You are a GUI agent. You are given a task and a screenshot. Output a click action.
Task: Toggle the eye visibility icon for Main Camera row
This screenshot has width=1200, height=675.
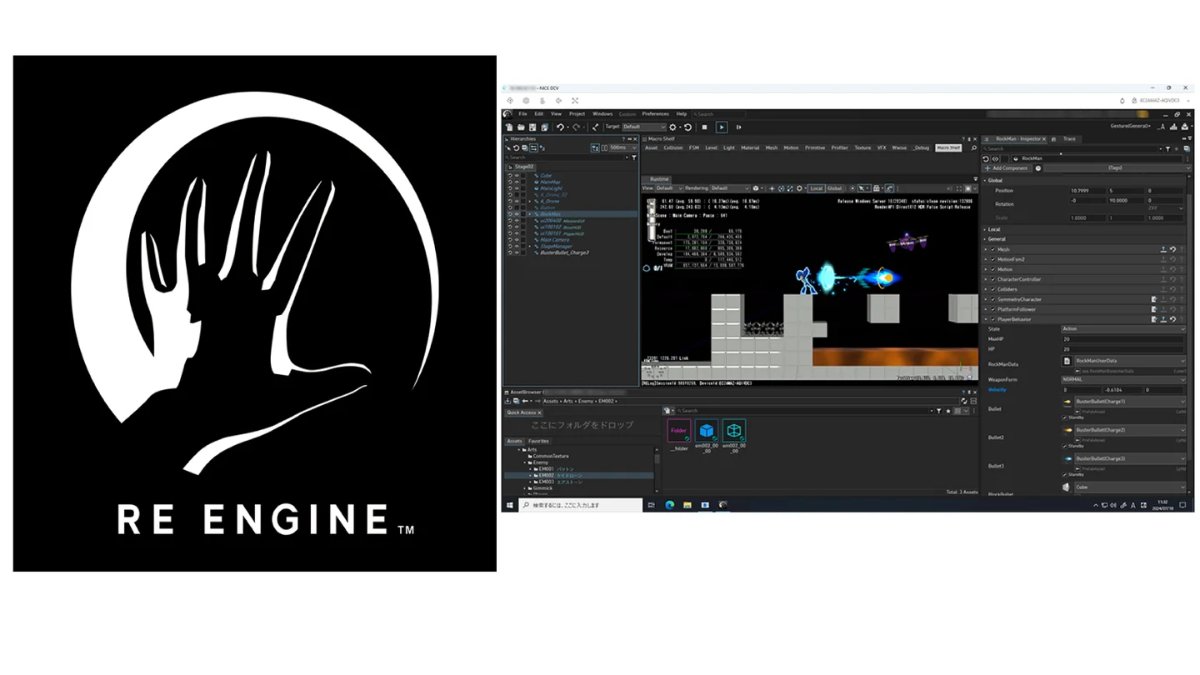[x=517, y=240]
